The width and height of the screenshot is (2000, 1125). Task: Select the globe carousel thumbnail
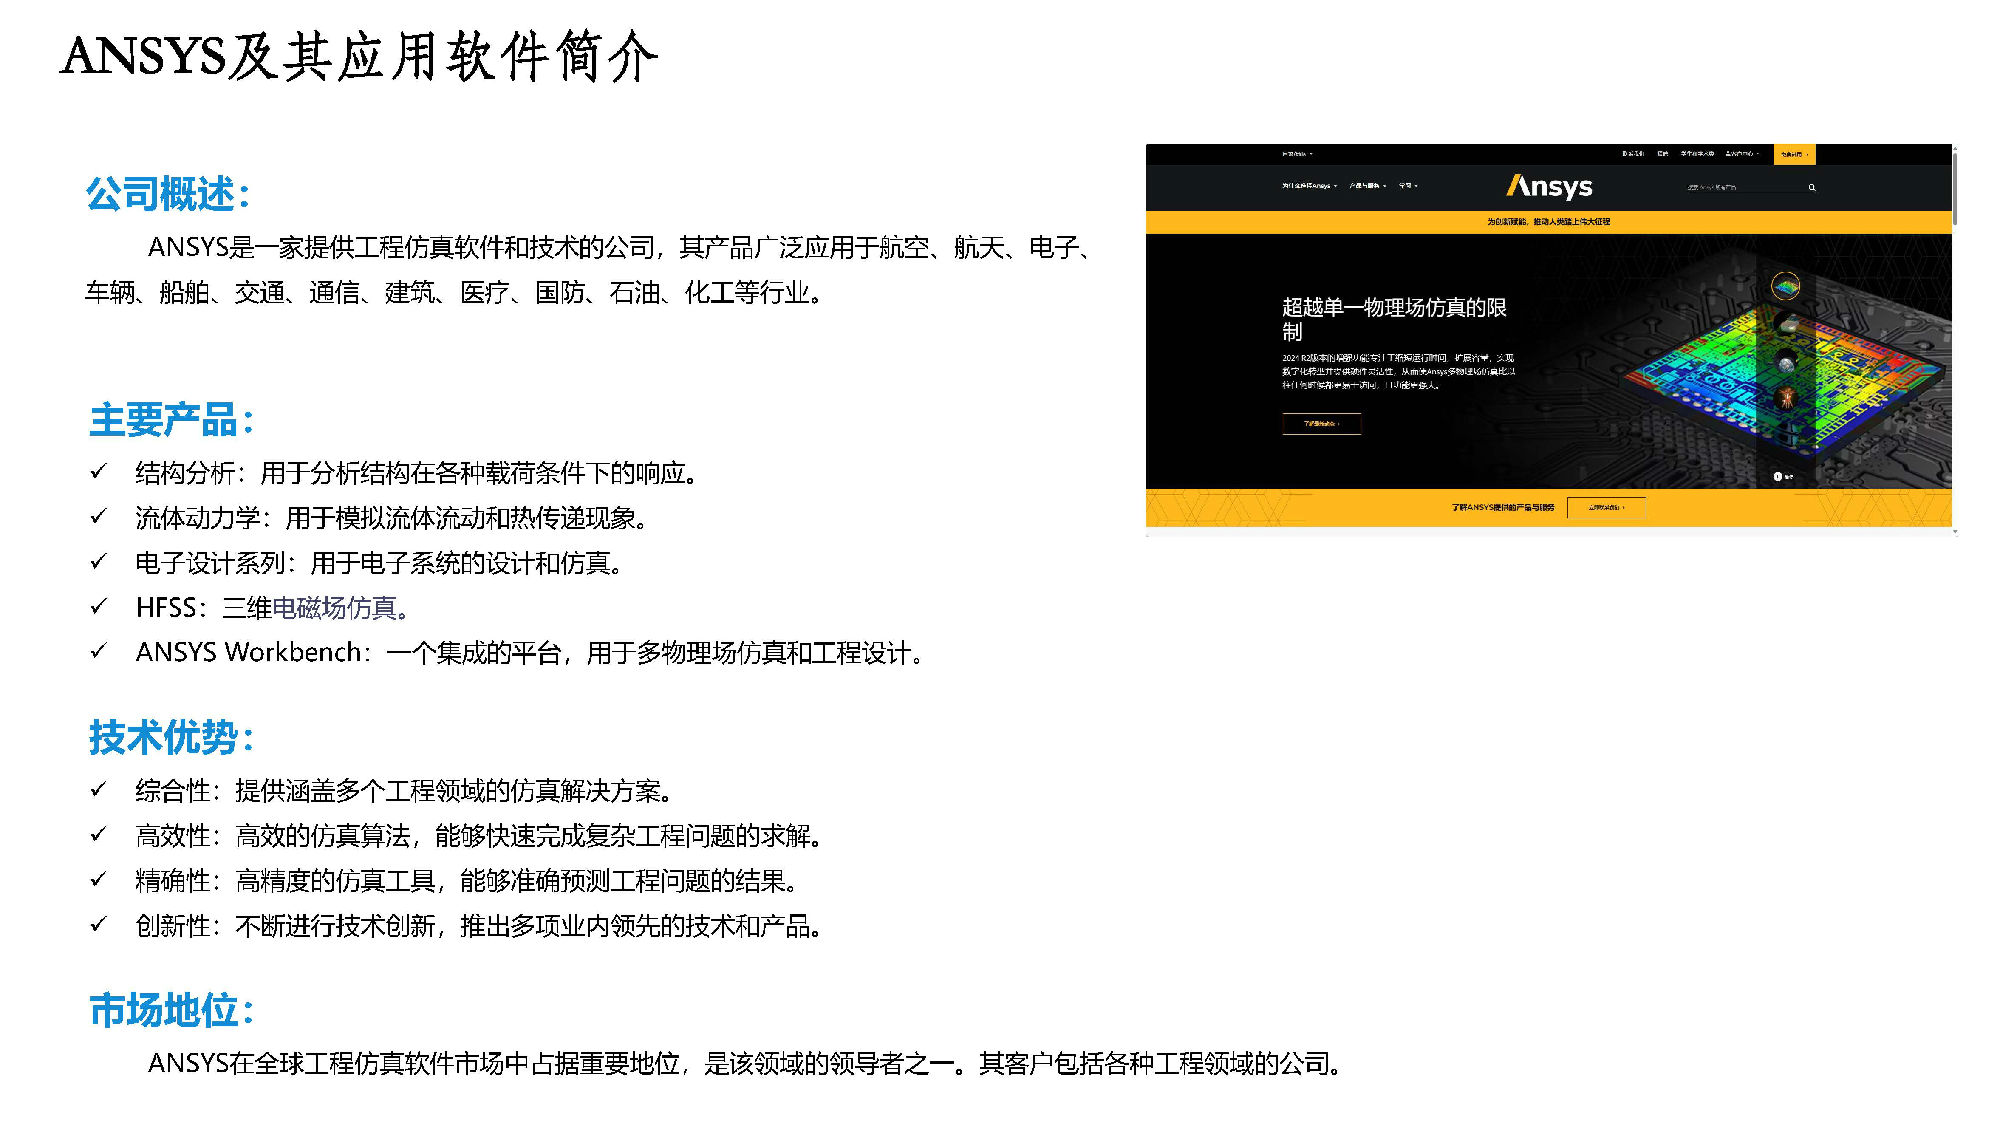(x=1785, y=362)
